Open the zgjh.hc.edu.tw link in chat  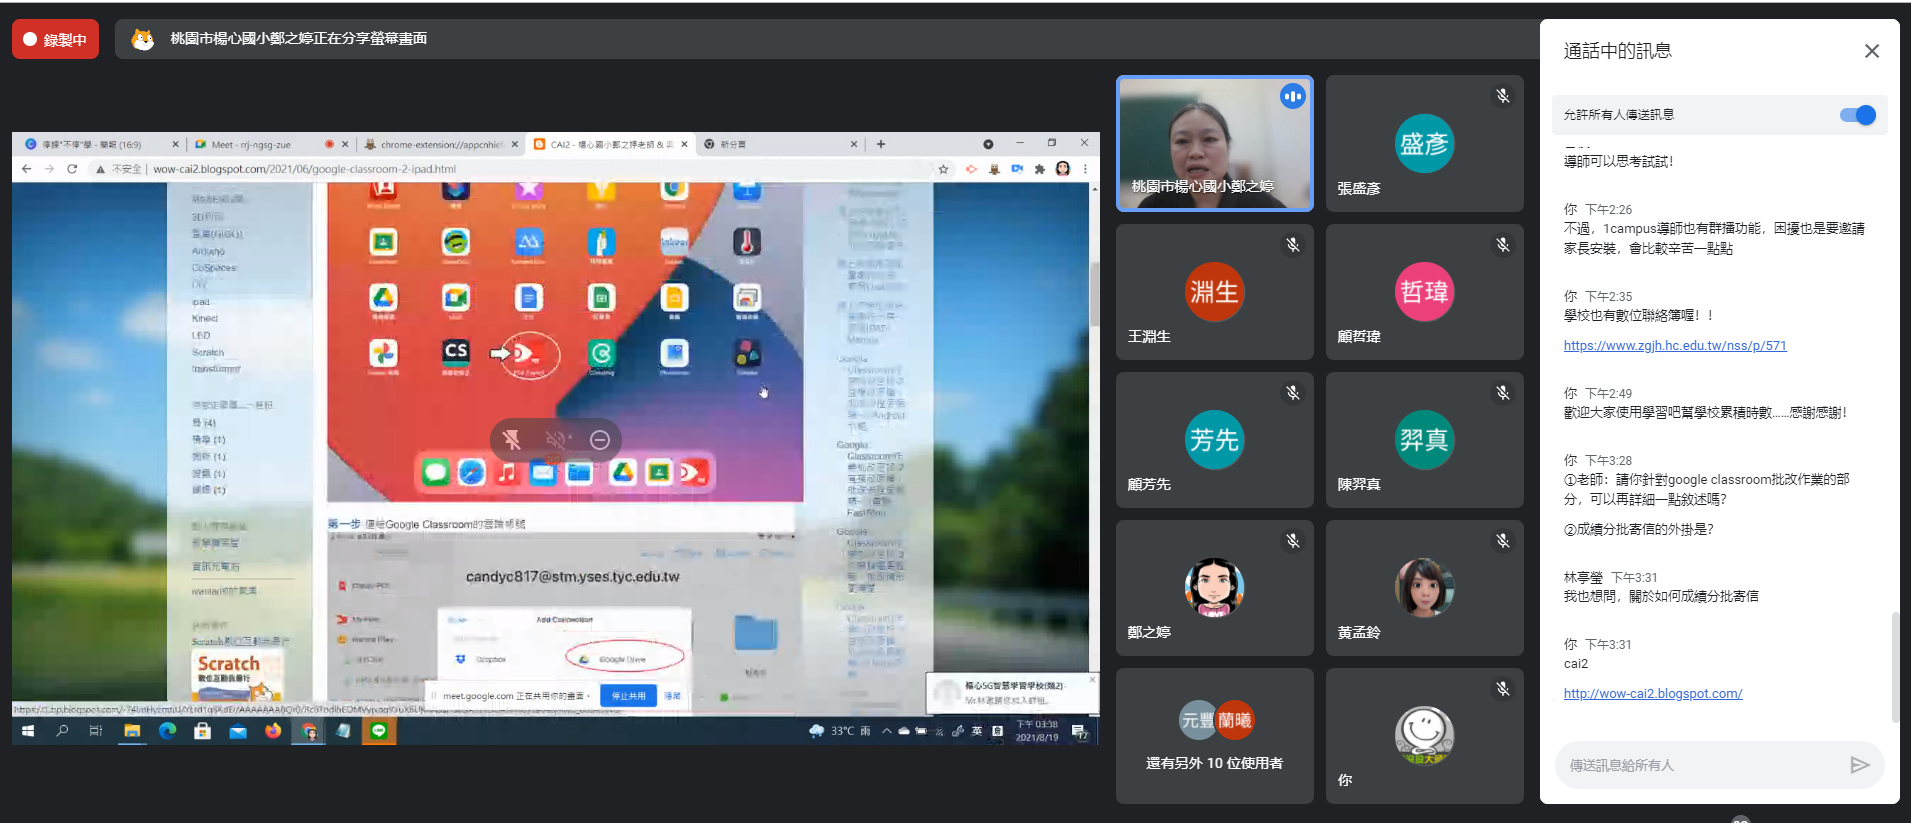tap(1674, 346)
